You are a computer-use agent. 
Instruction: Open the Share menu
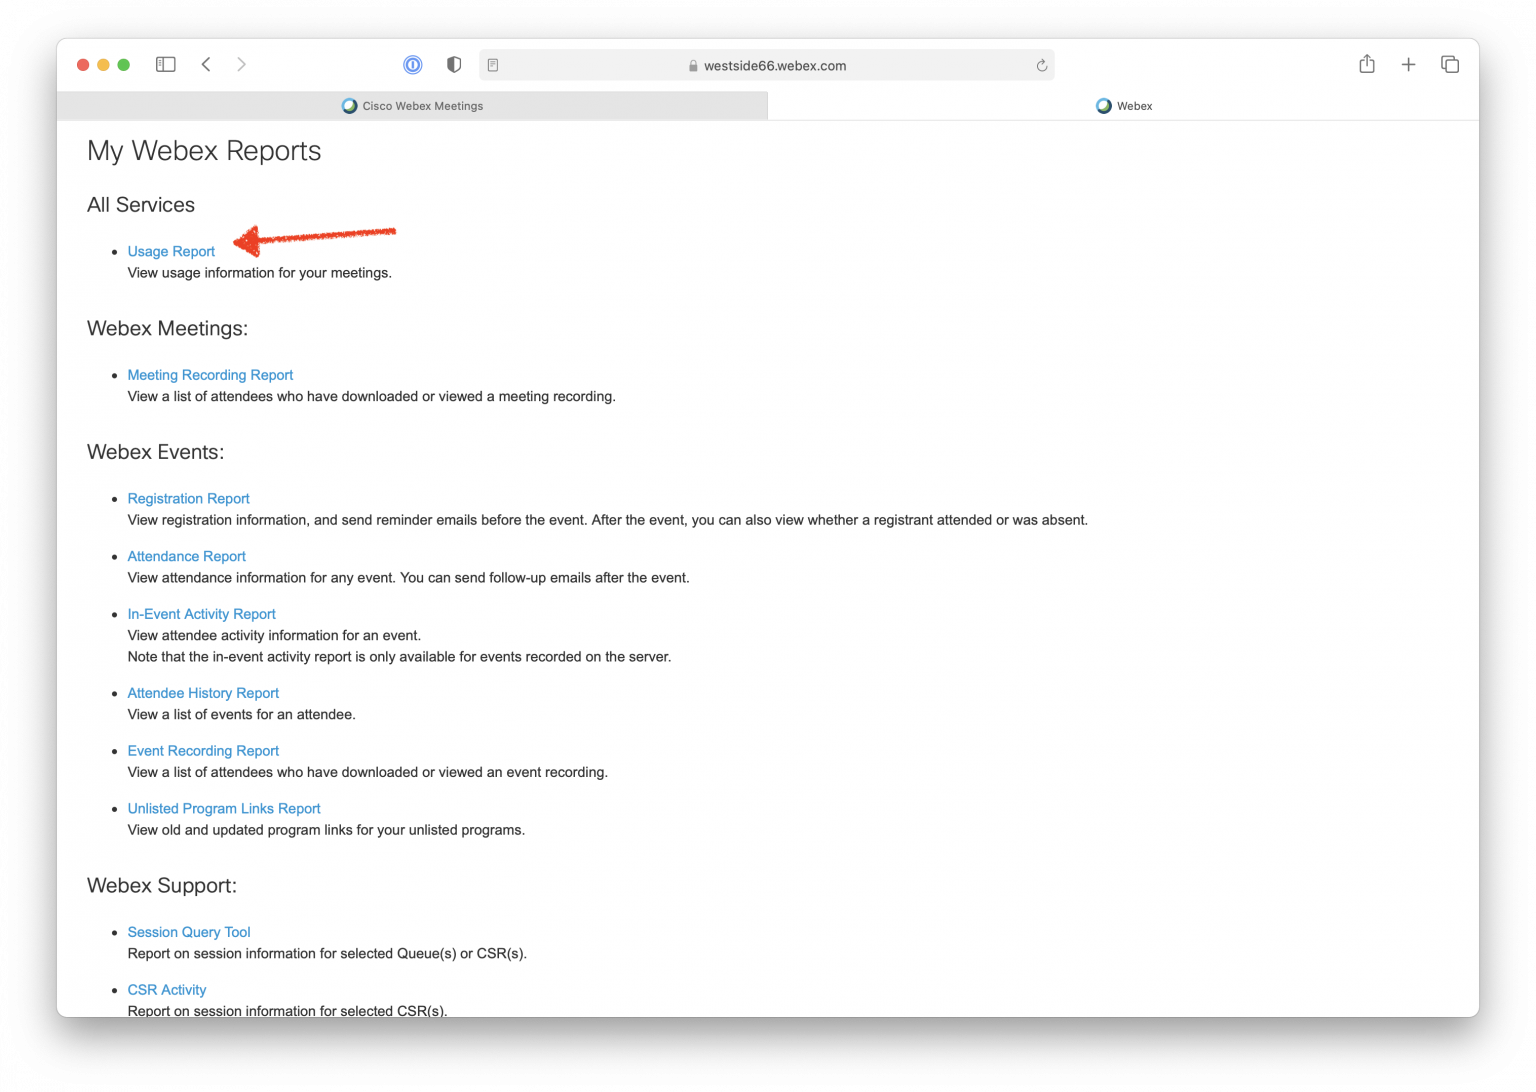1367,64
